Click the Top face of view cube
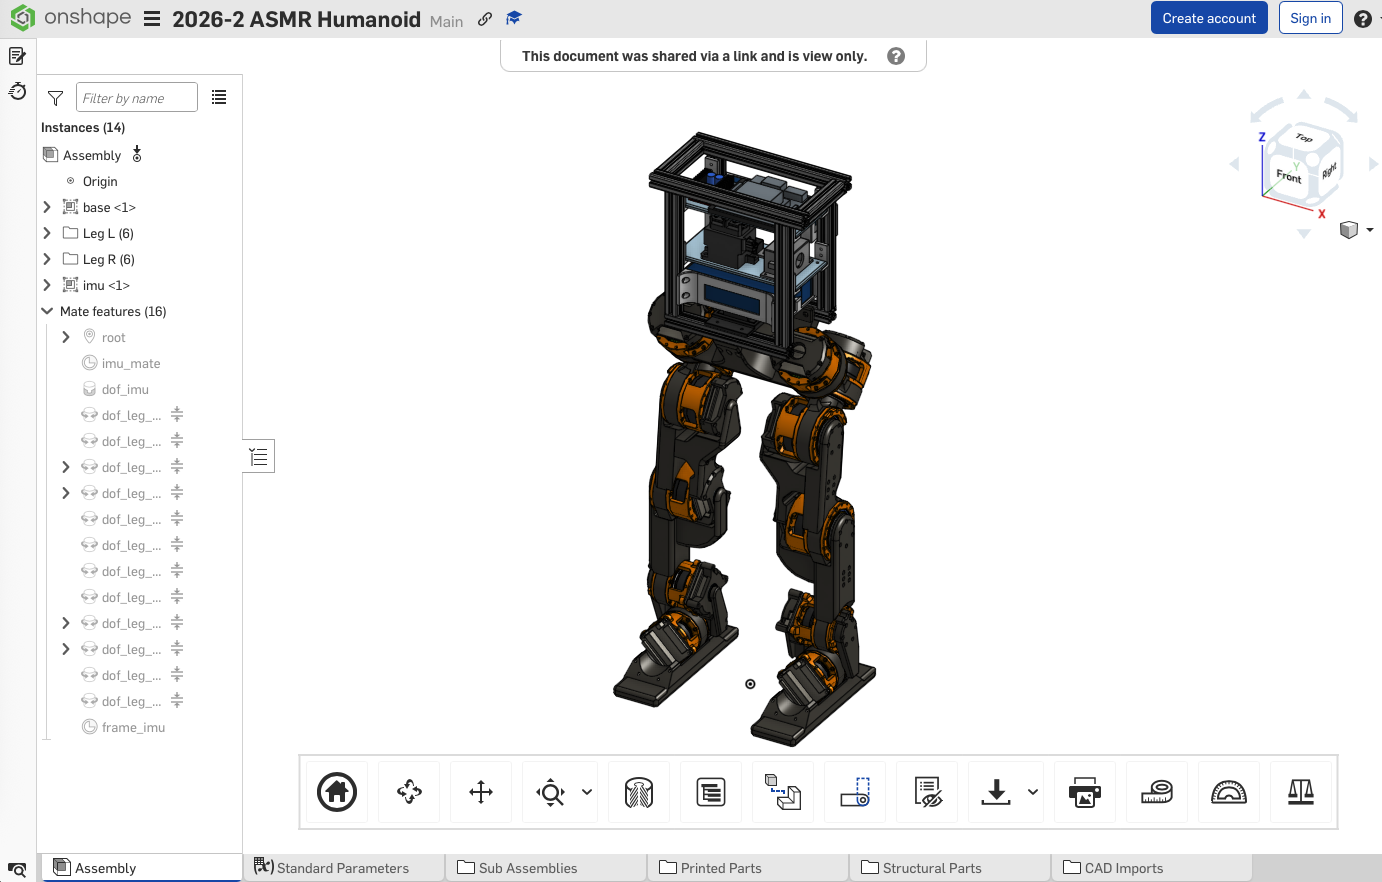Image resolution: width=1382 pixels, height=882 pixels. [1304, 138]
